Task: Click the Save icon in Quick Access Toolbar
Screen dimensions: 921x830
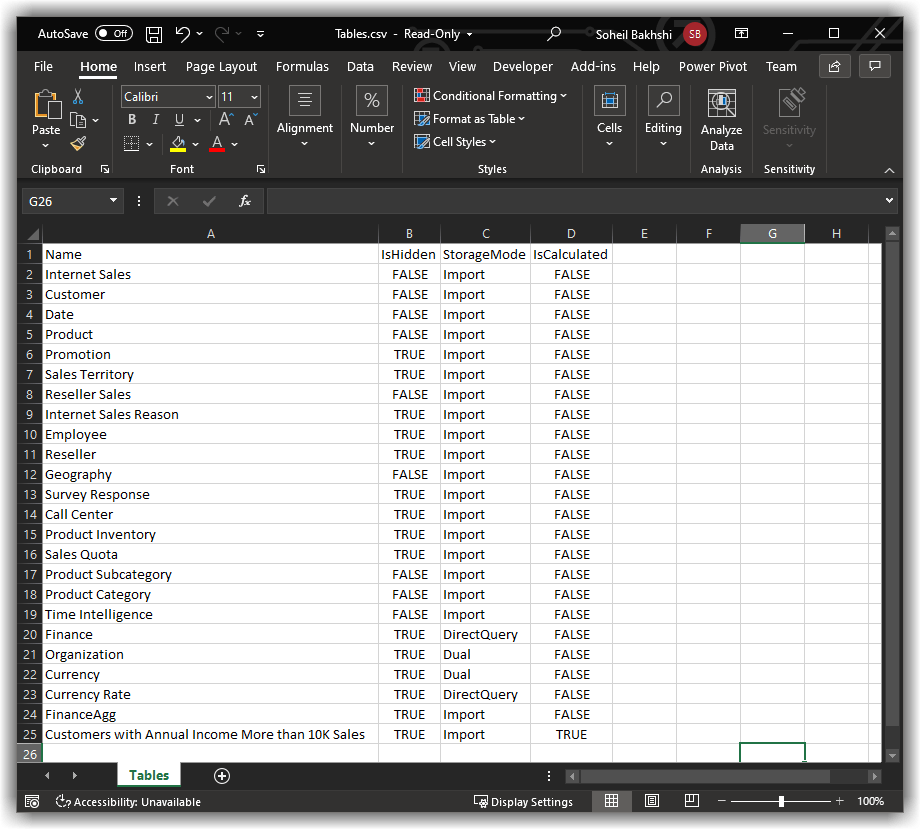Action: [153, 33]
